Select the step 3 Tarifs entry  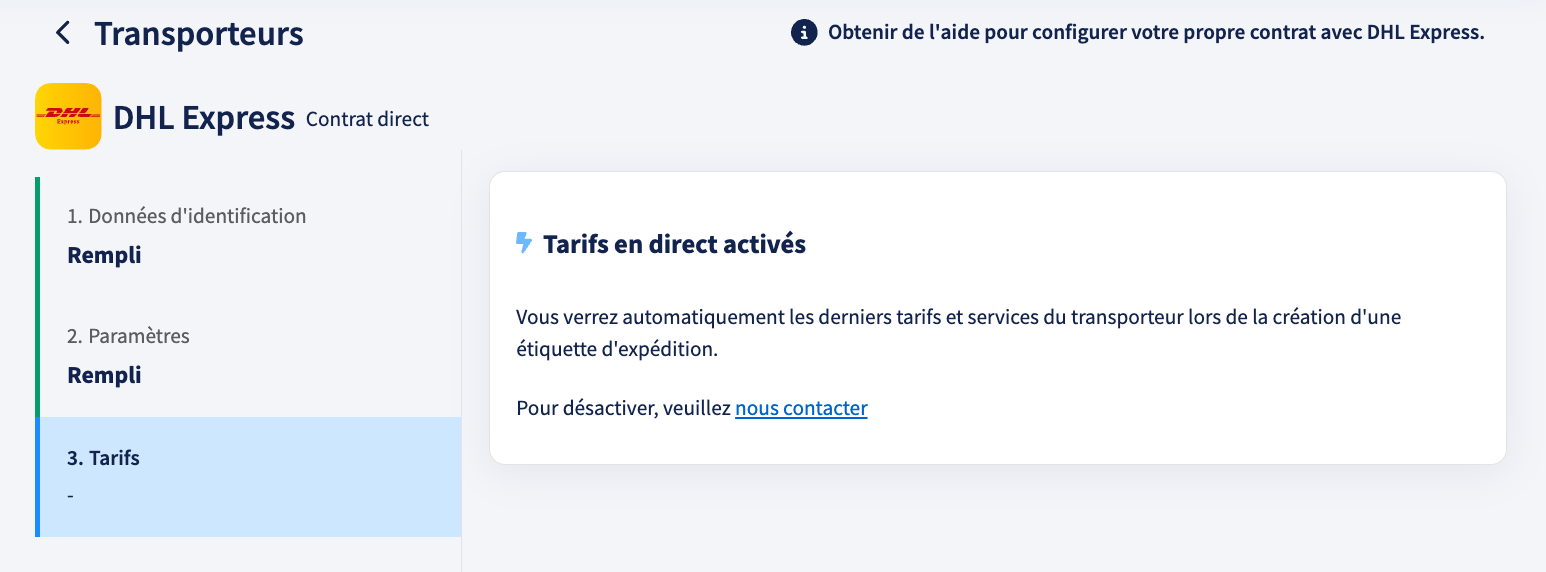coord(248,477)
